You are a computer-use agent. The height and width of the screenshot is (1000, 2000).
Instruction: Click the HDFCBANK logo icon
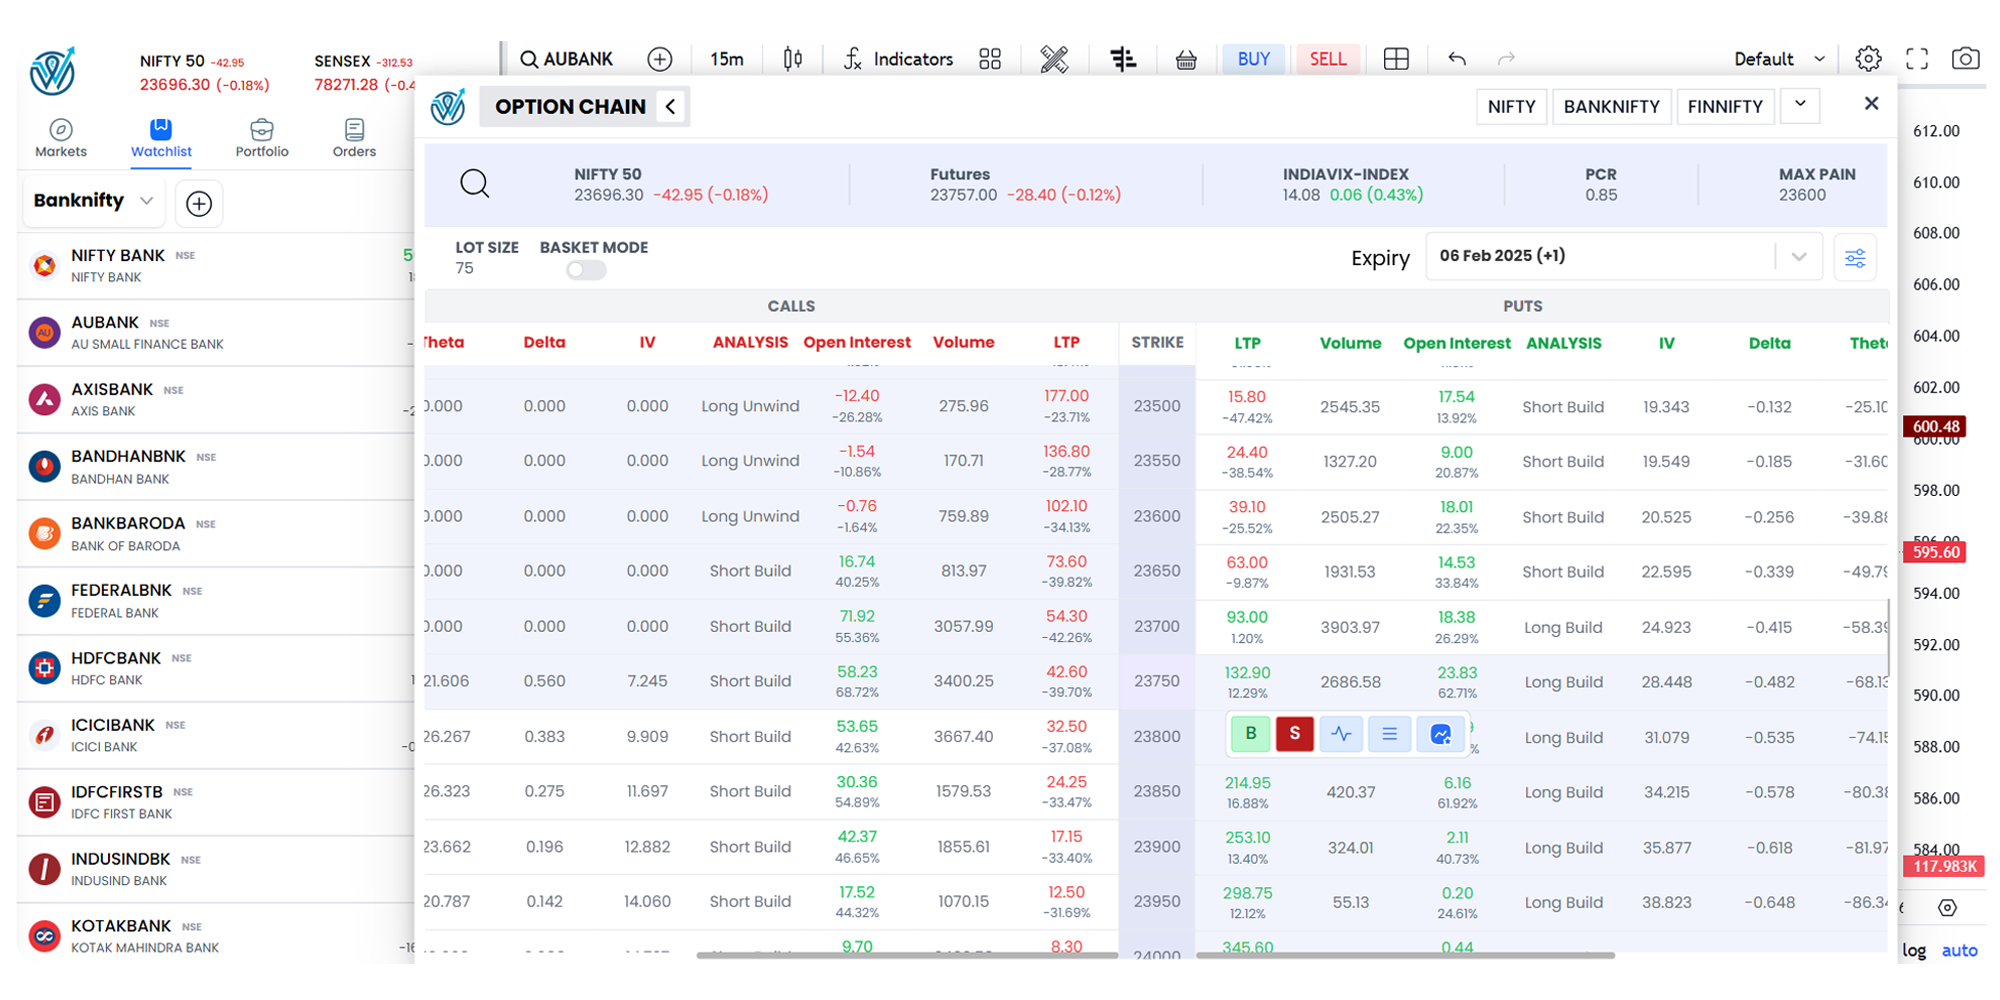click(x=44, y=668)
